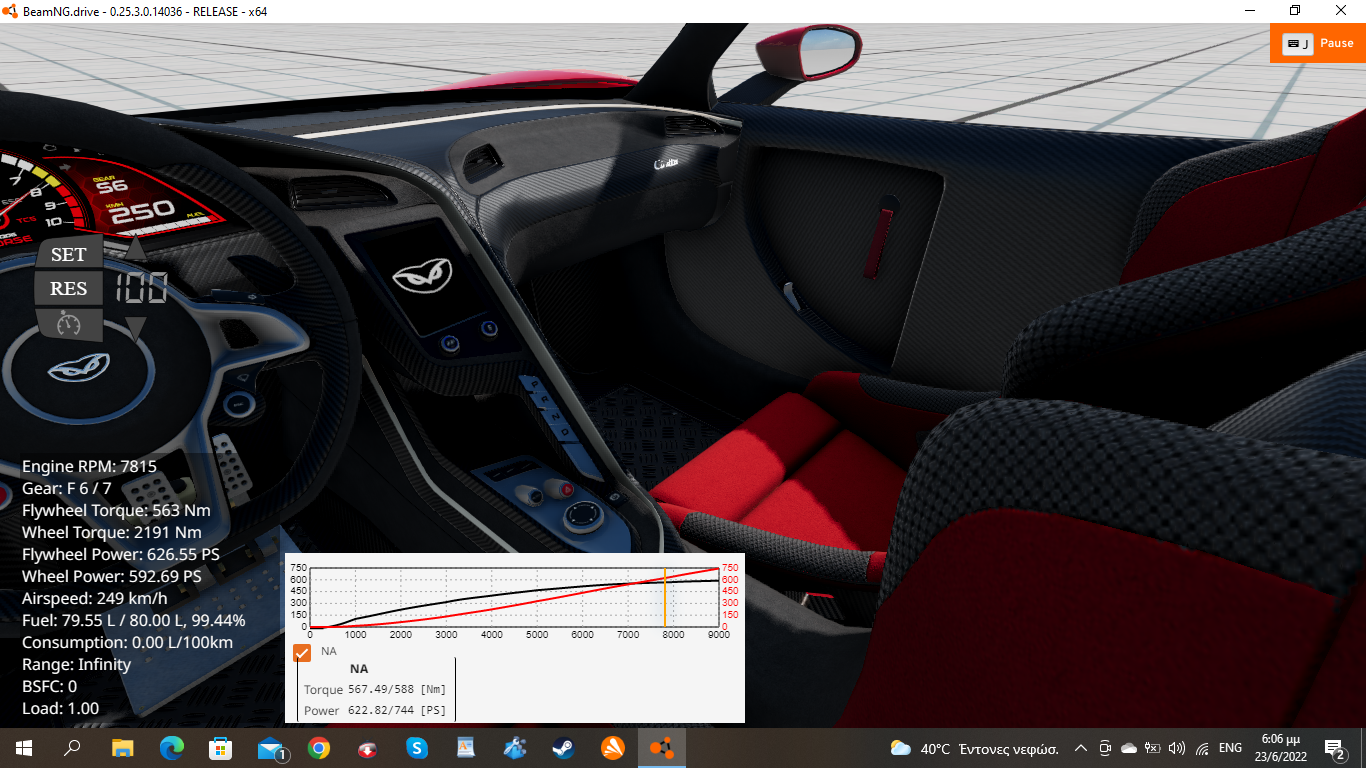Toggle the NA curve checkbox

302,651
